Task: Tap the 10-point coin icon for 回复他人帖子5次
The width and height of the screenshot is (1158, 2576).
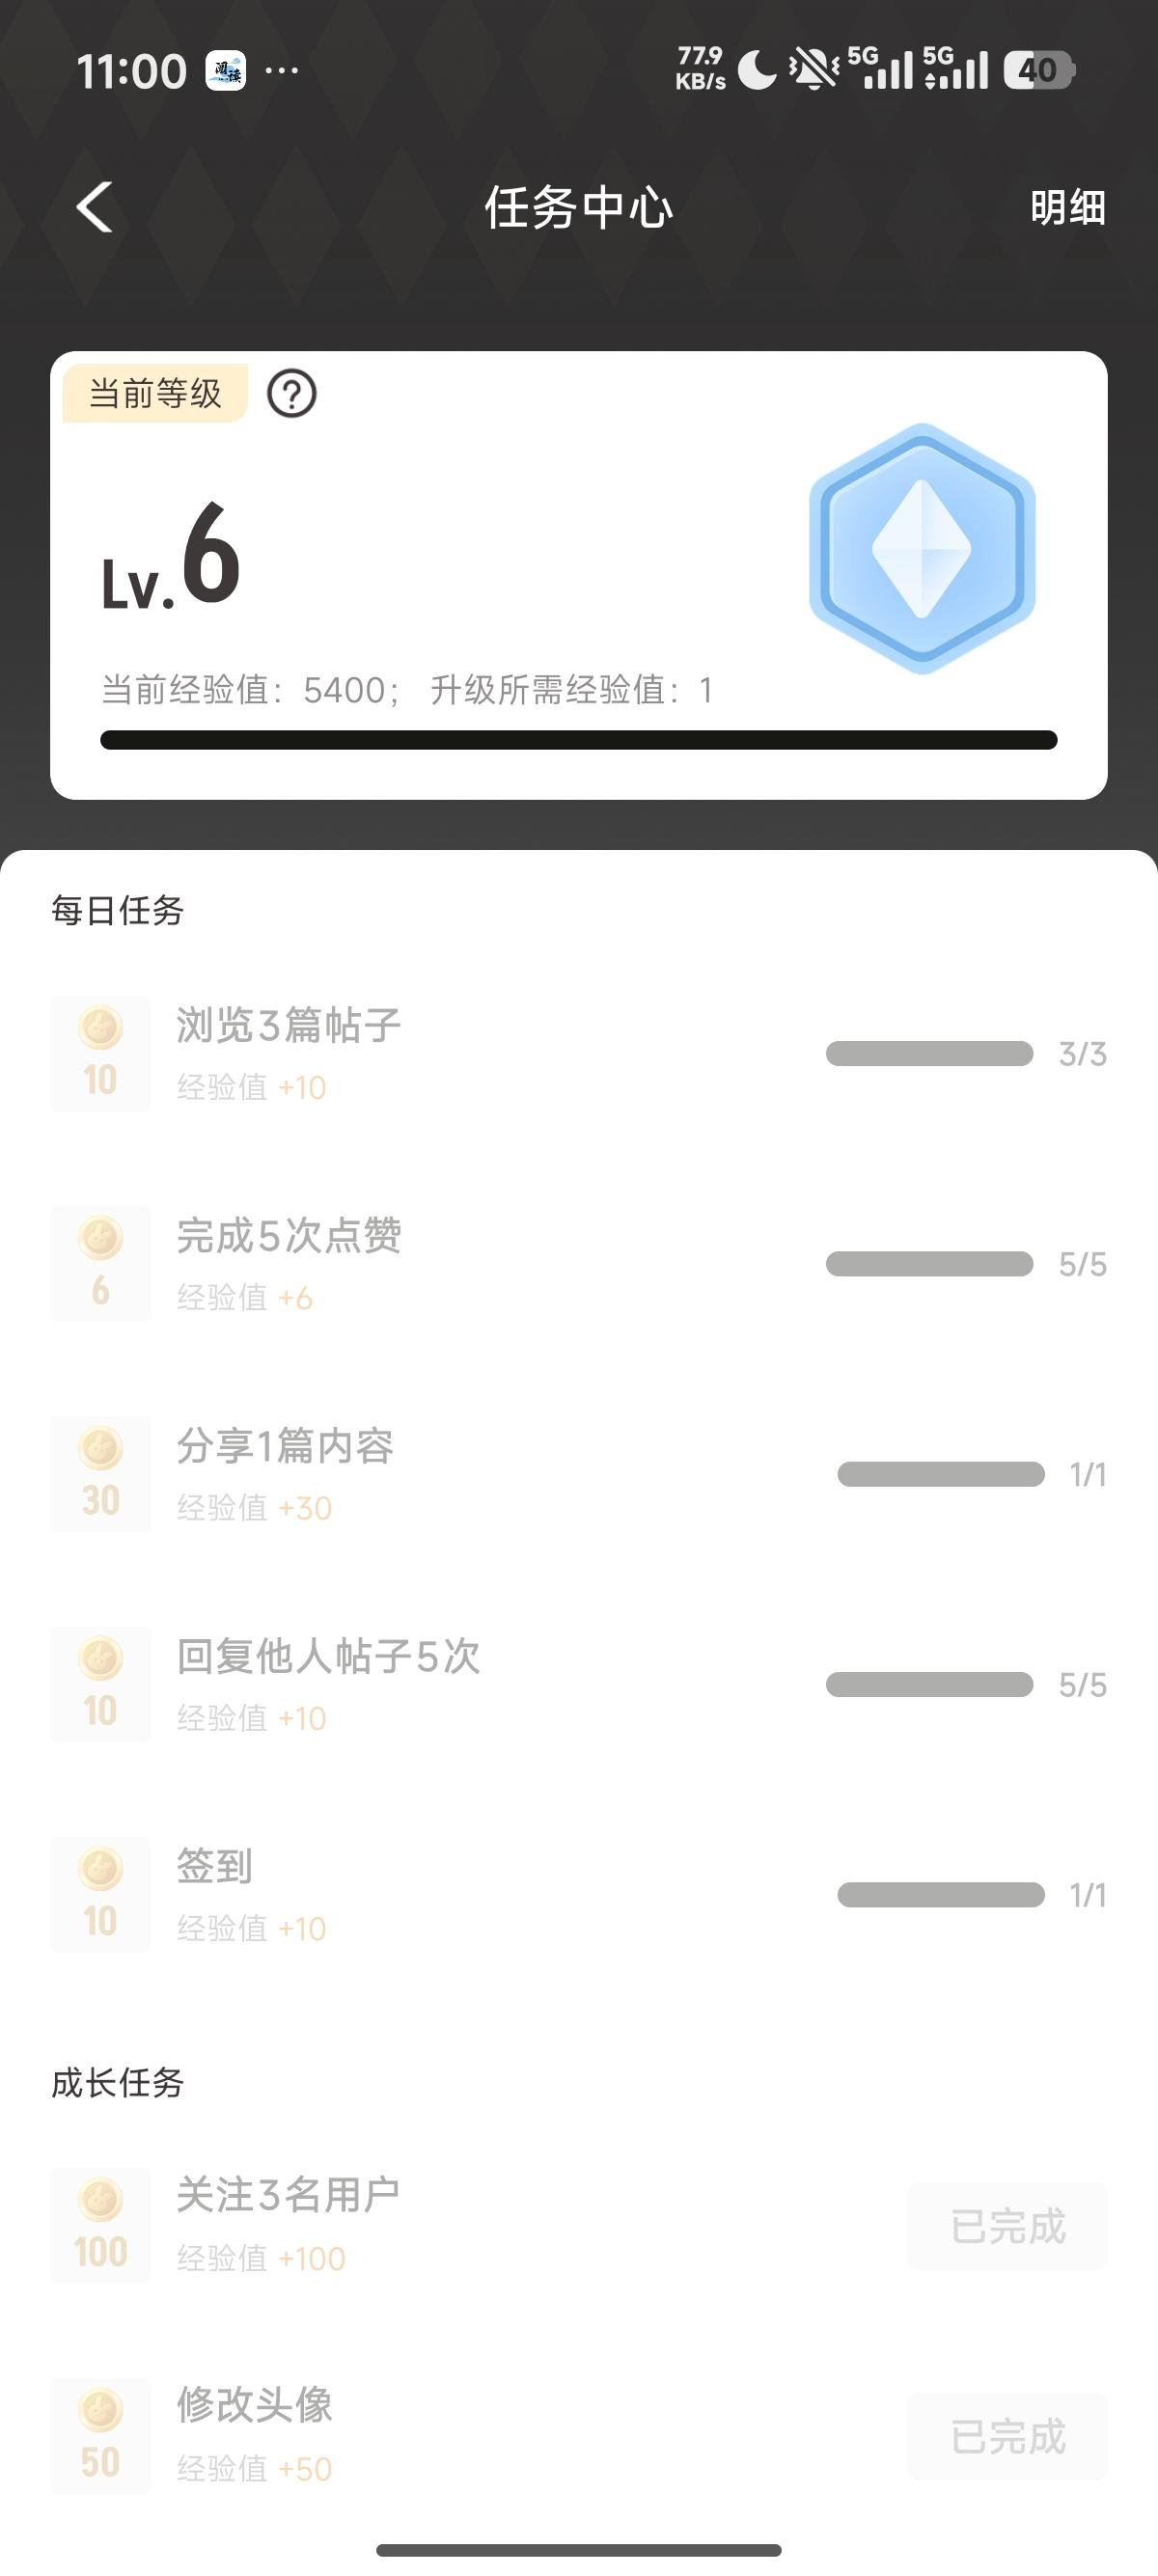Action: click(100, 1684)
